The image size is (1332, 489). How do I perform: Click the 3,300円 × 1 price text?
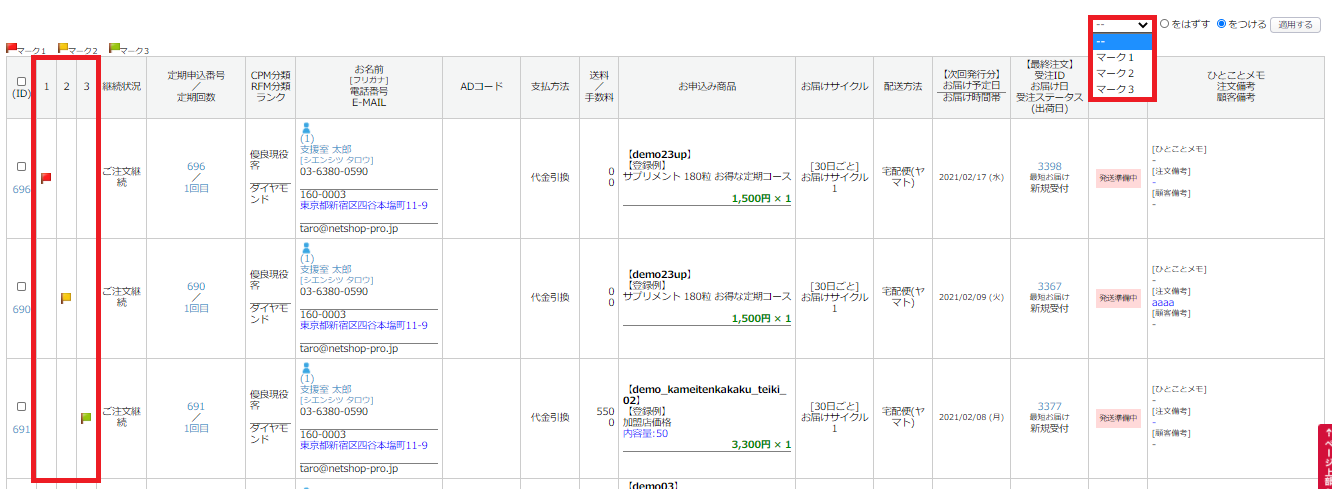tap(761, 444)
